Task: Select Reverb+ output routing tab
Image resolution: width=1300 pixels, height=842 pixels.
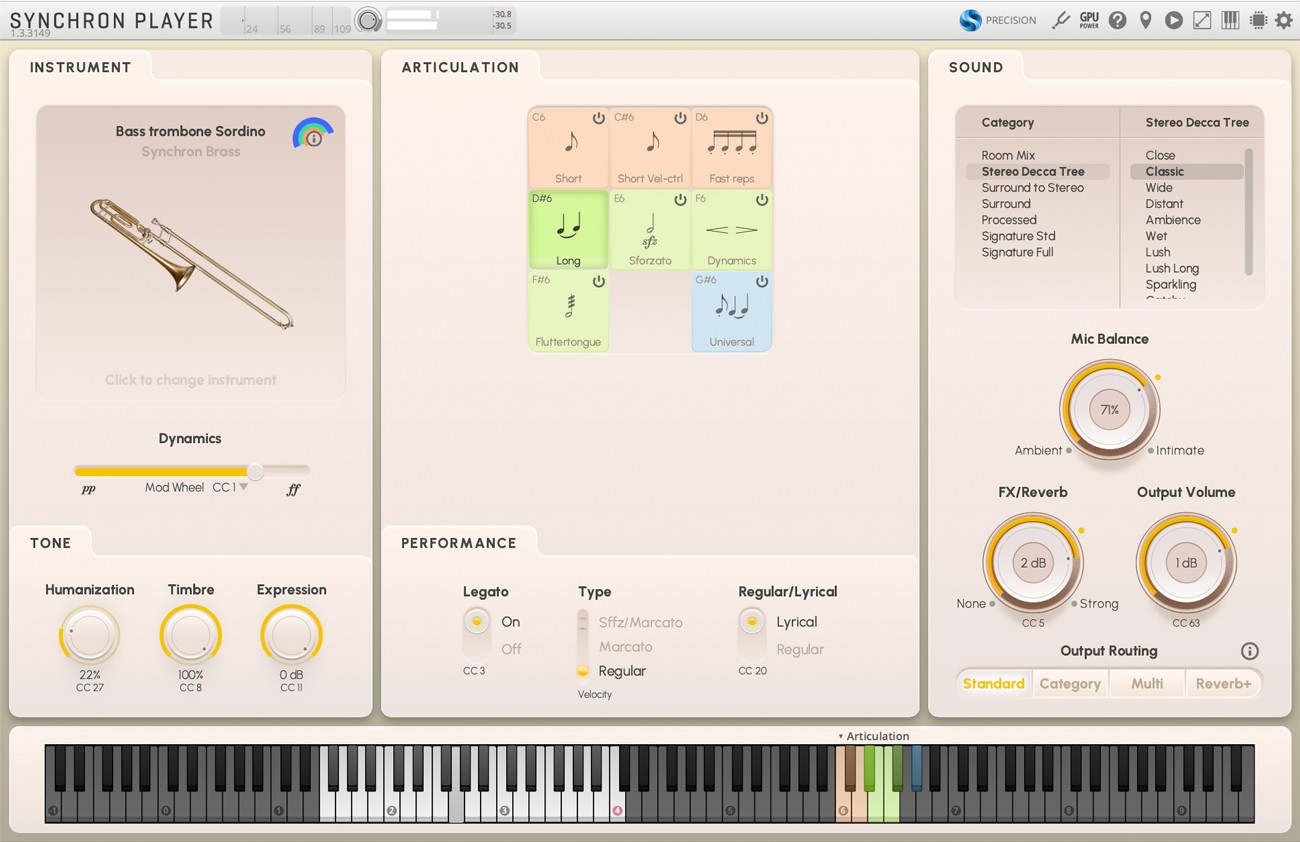Action: (x=1223, y=684)
